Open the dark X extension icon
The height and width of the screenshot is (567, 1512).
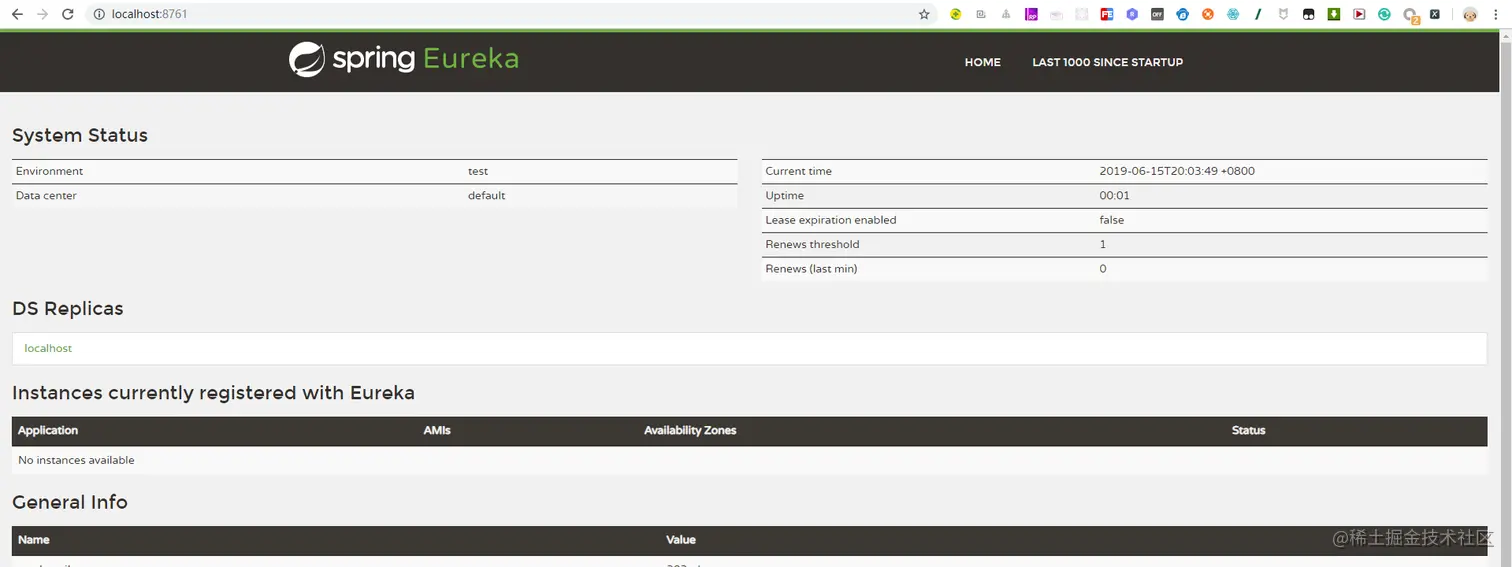click(1434, 14)
